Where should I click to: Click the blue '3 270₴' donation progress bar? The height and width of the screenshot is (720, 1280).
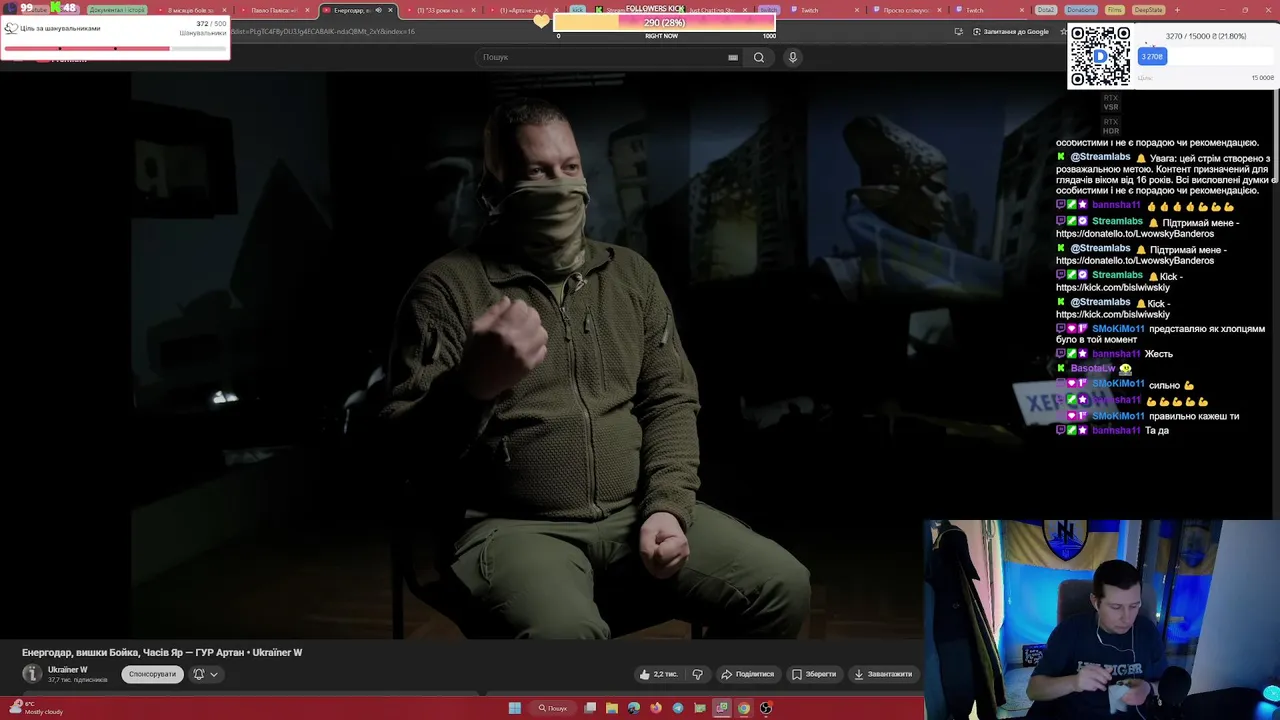pos(1152,57)
